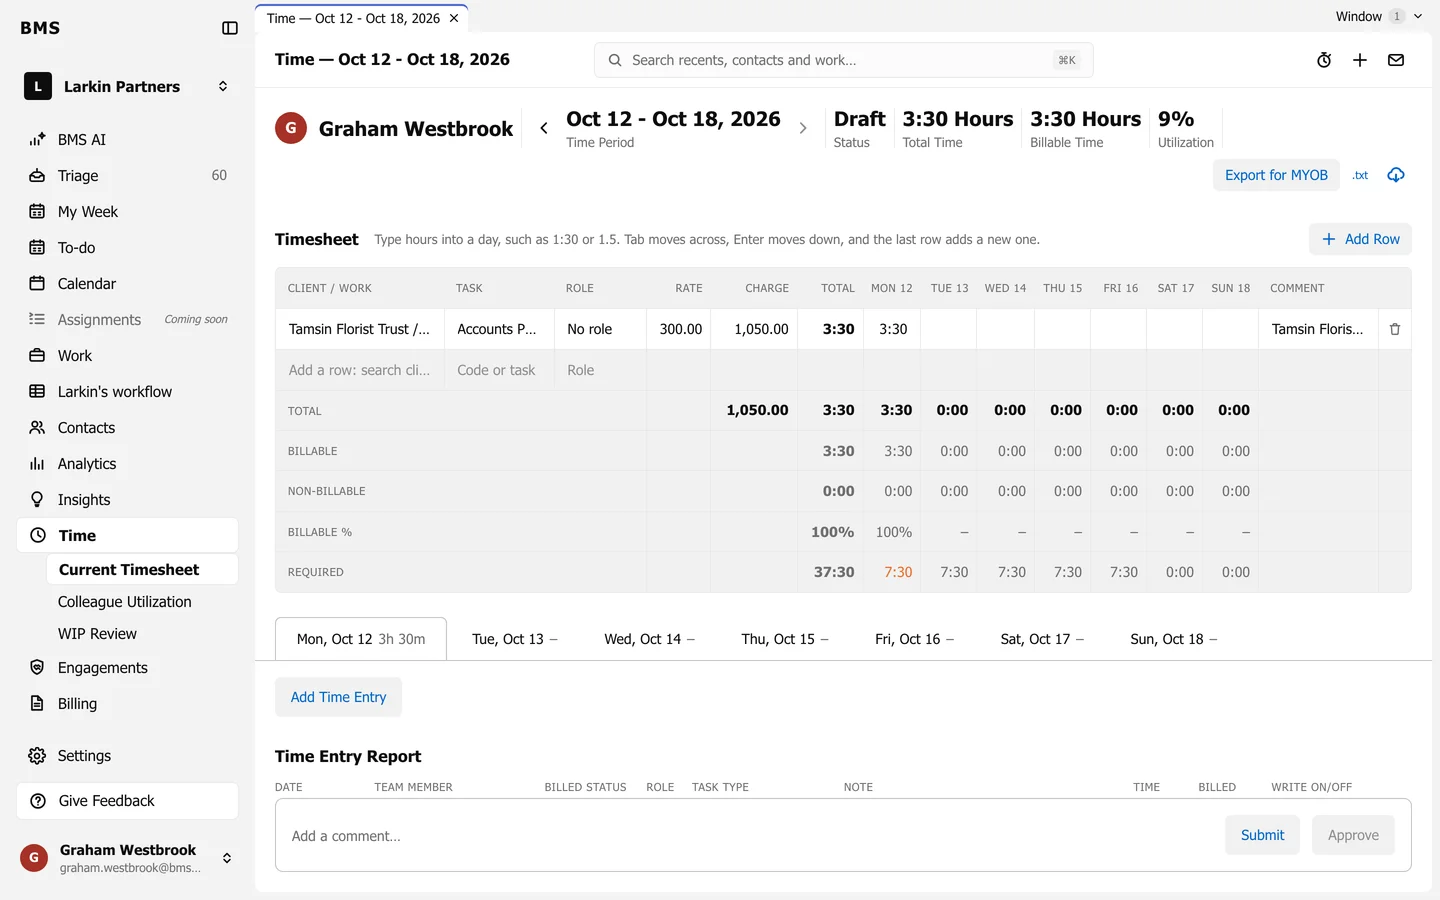The height and width of the screenshot is (900, 1440).
Task: Open the Window dropdown menu
Action: point(1379,16)
